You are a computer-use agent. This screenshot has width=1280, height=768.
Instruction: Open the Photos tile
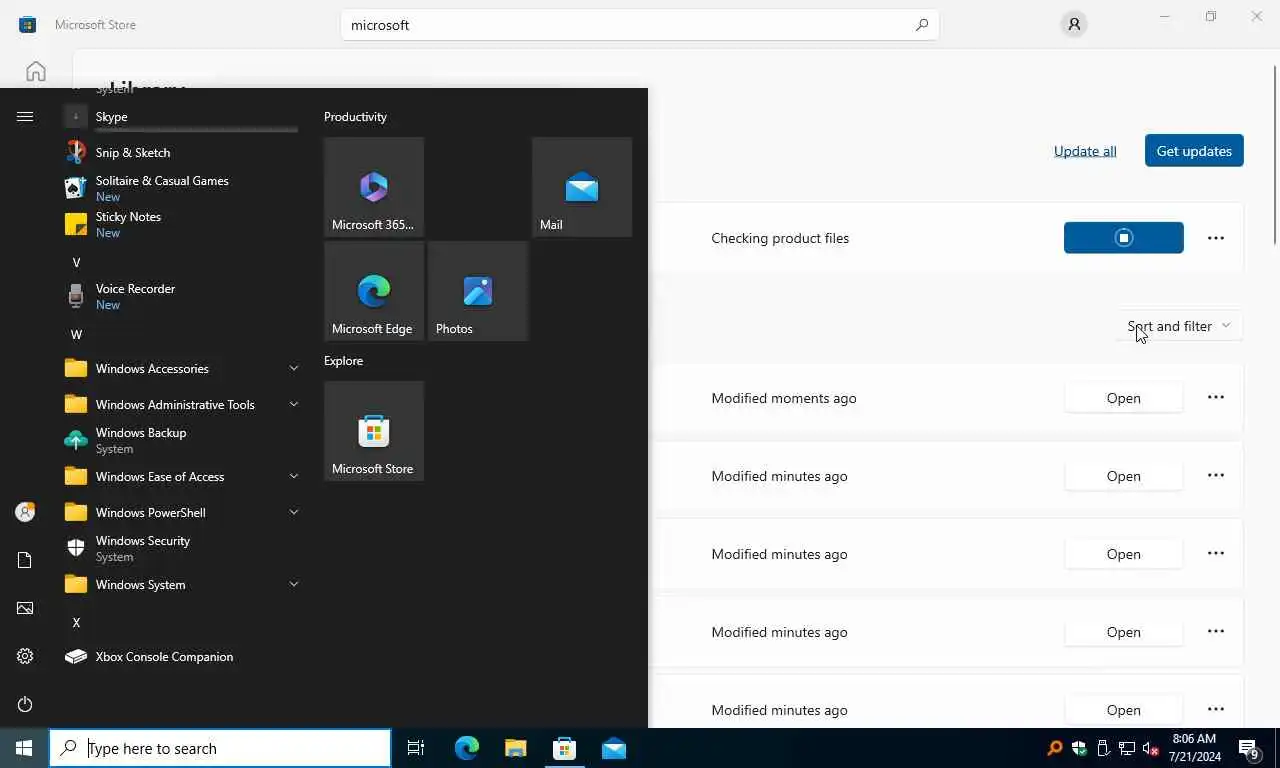pyautogui.click(x=478, y=291)
